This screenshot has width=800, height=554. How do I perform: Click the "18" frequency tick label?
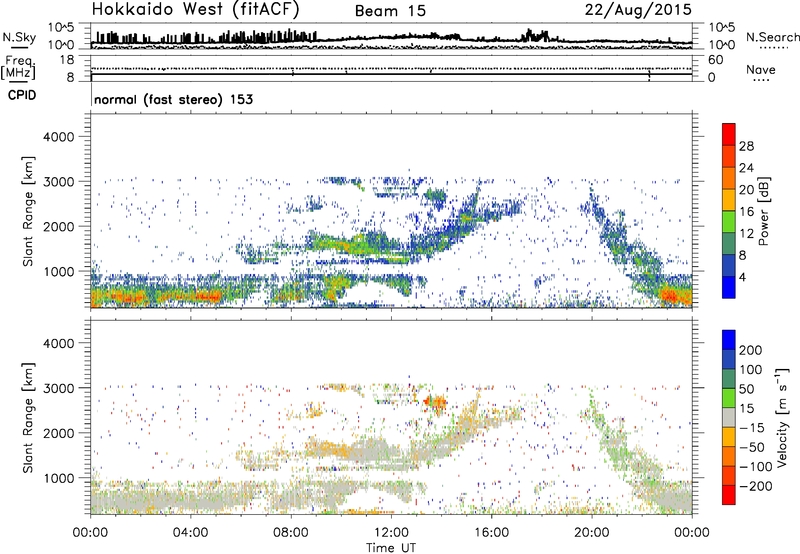[x=67, y=60]
